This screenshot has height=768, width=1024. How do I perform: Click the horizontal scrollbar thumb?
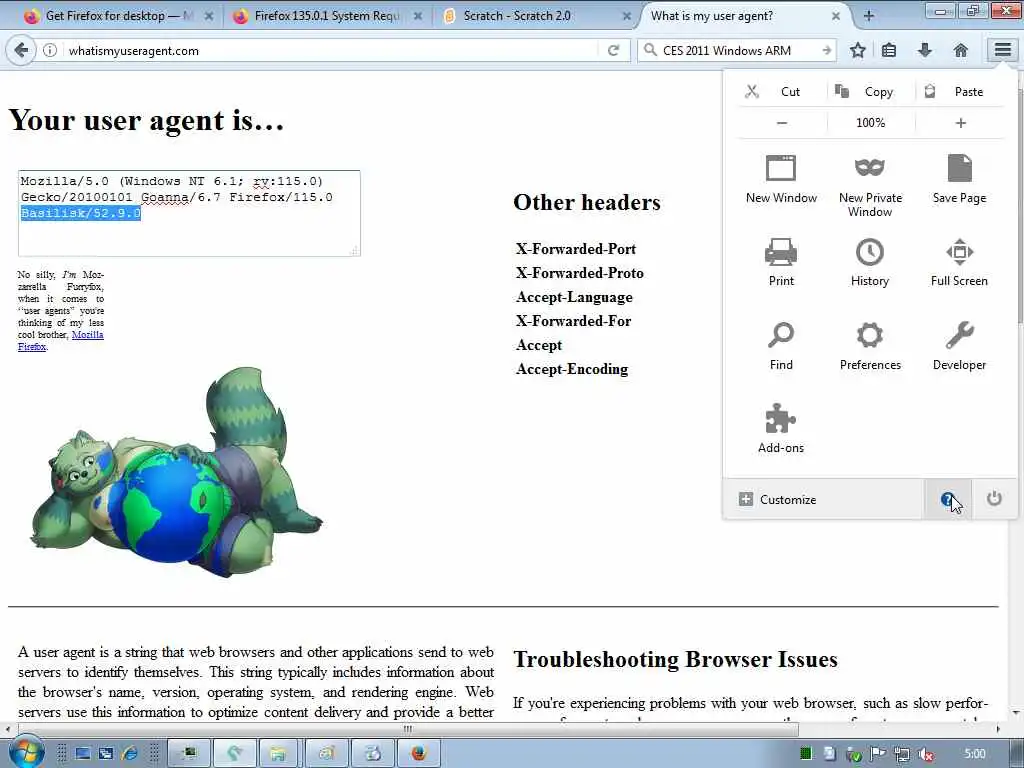click(408, 728)
